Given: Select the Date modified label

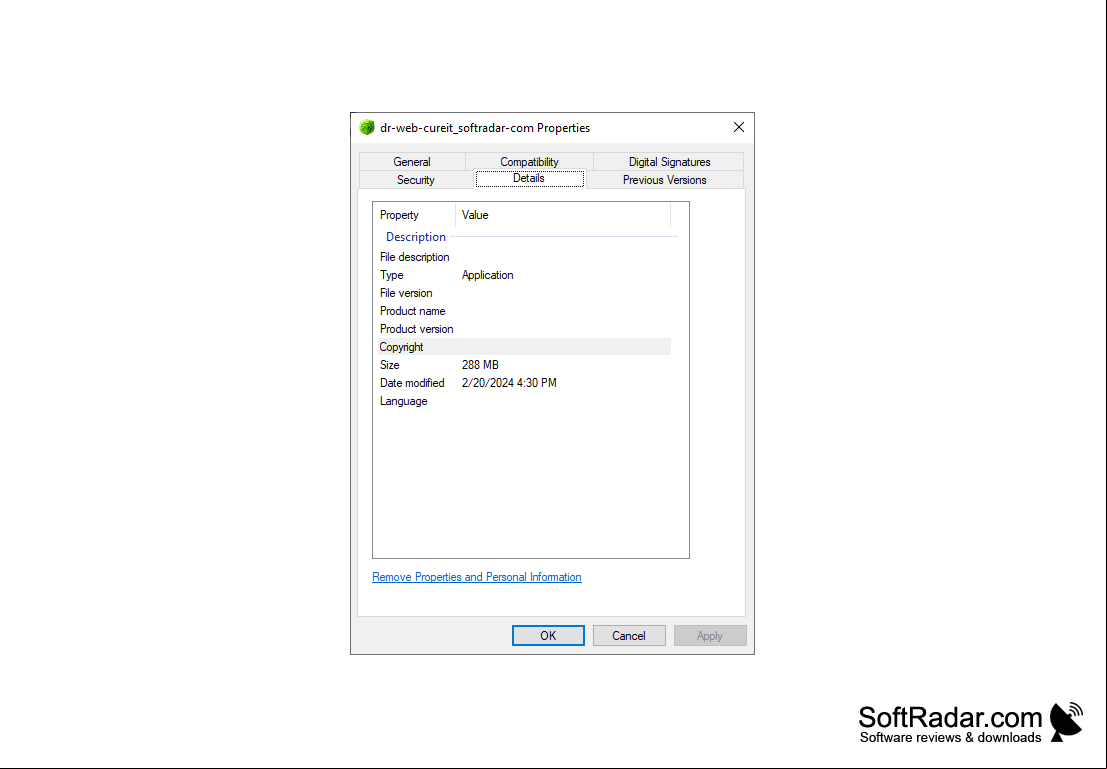Looking at the screenshot, I should point(412,383).
